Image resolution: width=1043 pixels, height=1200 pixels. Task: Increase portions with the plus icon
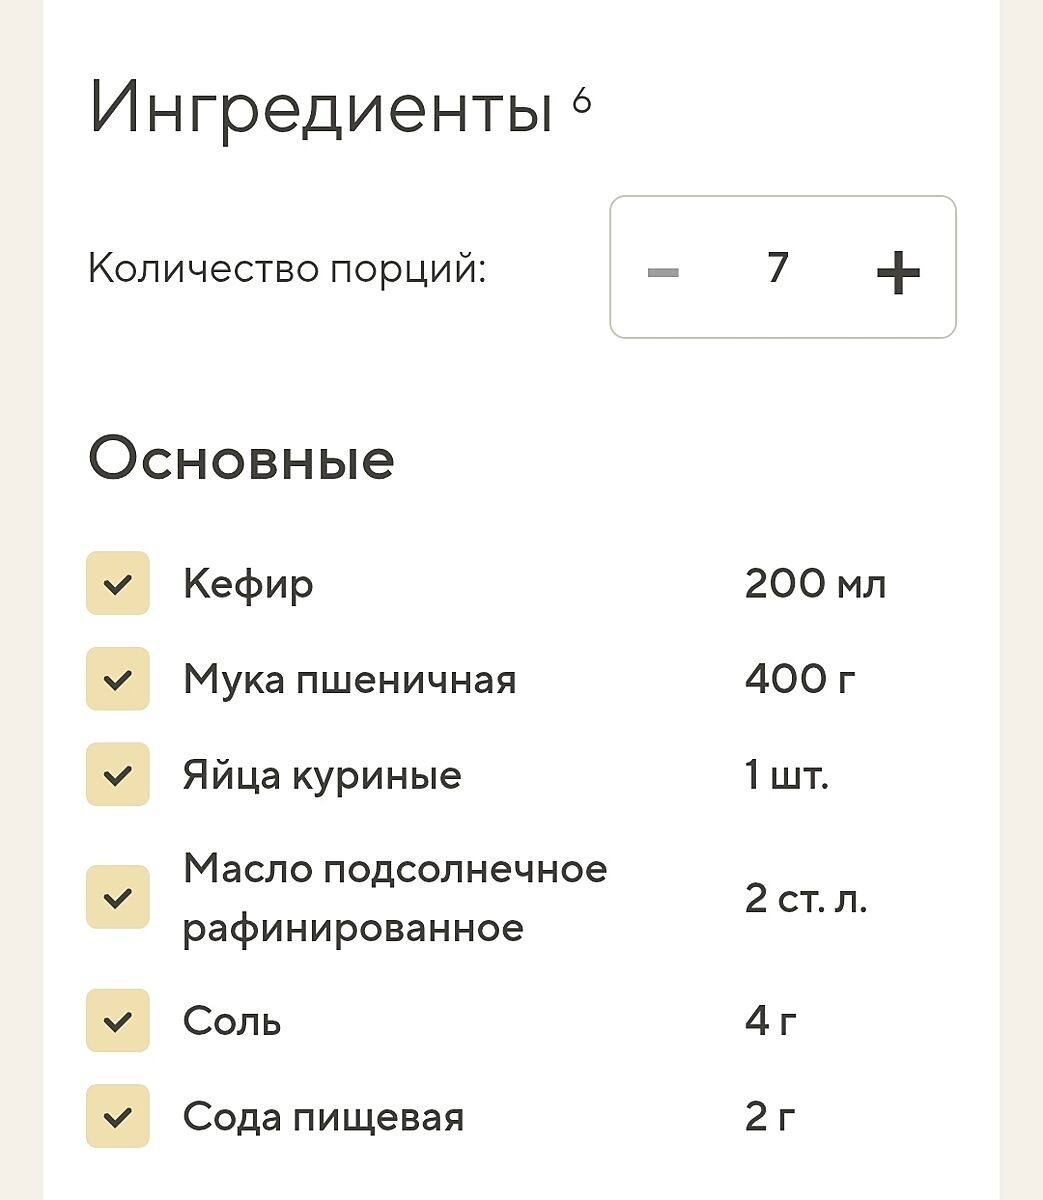click(897, 271)
